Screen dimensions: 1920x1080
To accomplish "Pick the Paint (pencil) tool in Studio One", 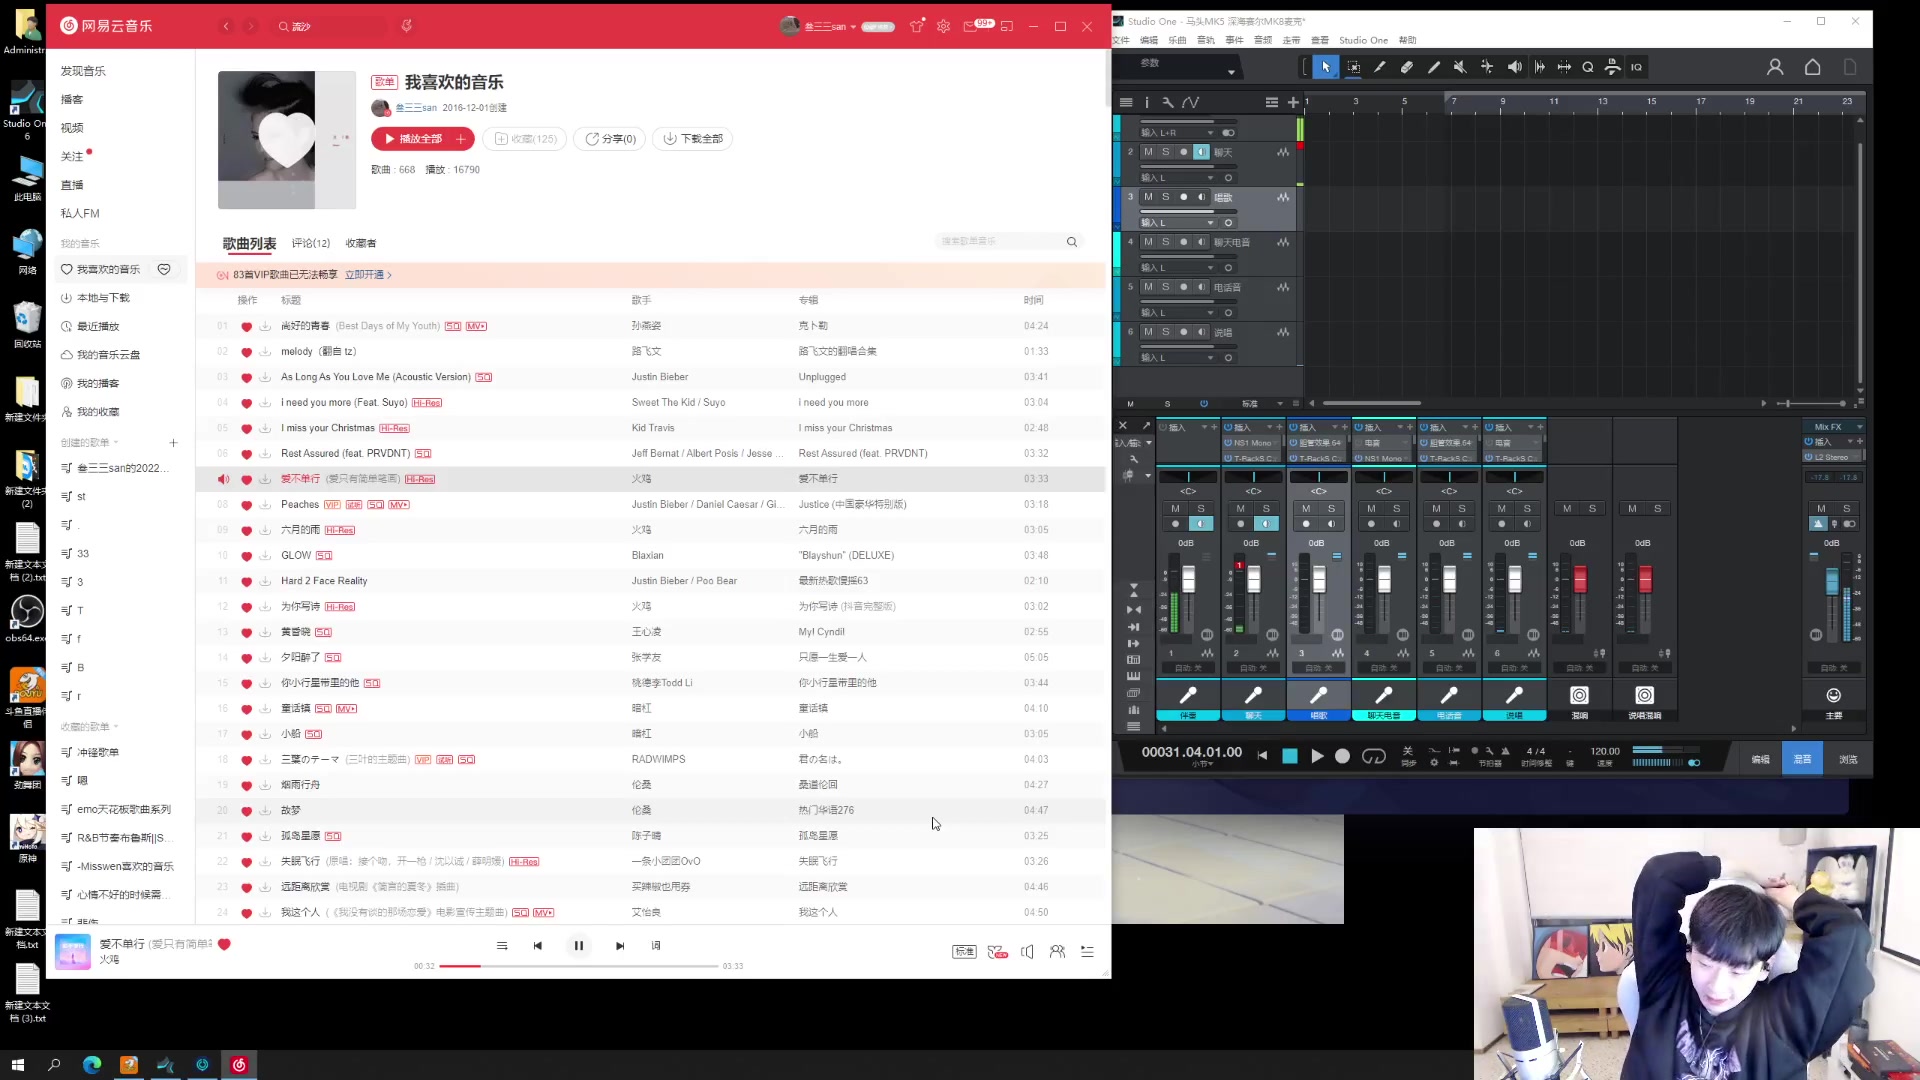I will 1434,67.
